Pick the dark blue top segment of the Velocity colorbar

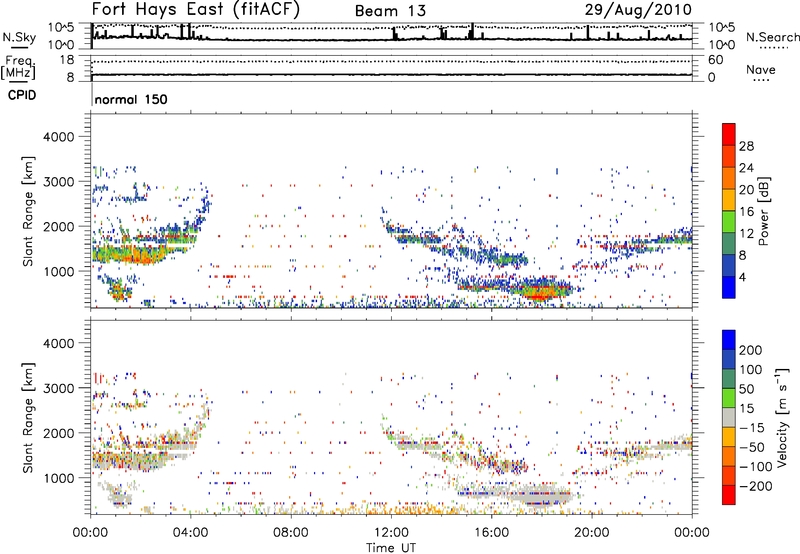pyautogui.click(x=729, y=340)
